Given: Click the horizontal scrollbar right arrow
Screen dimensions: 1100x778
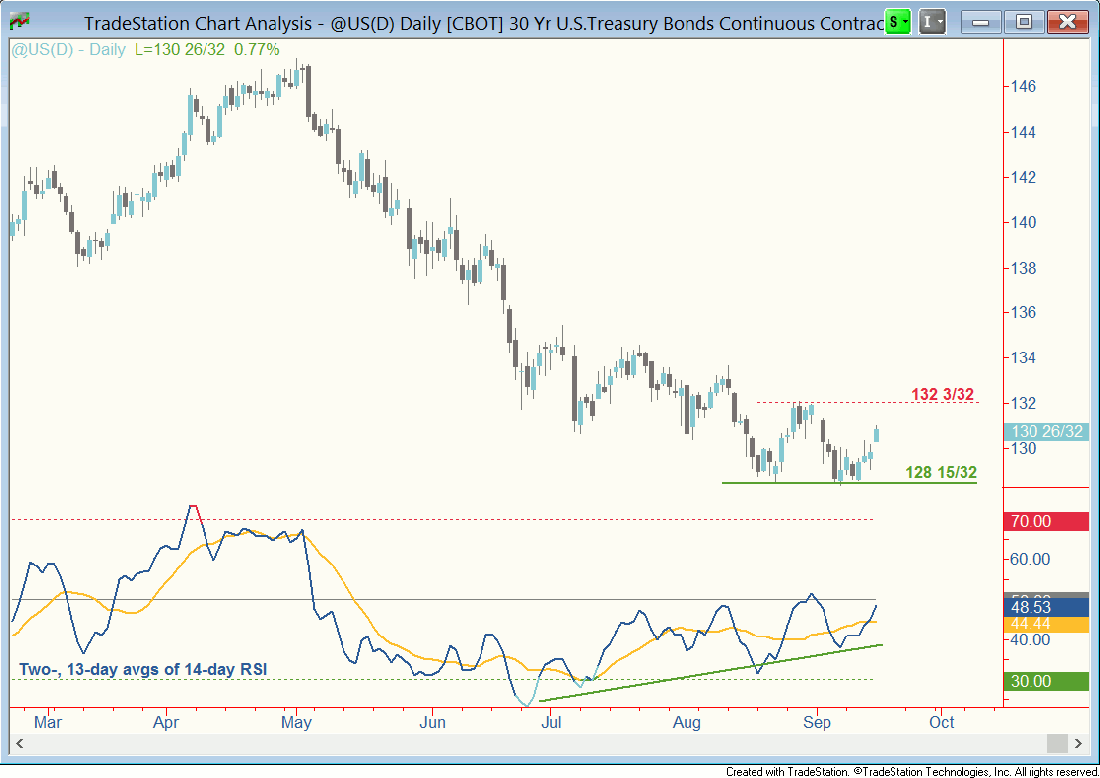Looking at the screenshot, I should point(1078,744).
